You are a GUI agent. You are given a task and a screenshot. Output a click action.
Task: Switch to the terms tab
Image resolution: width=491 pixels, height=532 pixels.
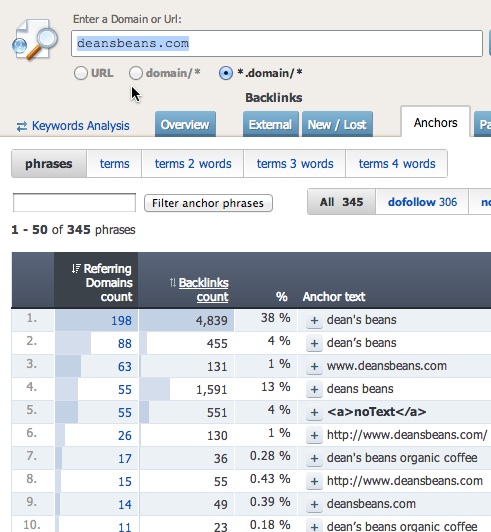click(x=114, y=164)
